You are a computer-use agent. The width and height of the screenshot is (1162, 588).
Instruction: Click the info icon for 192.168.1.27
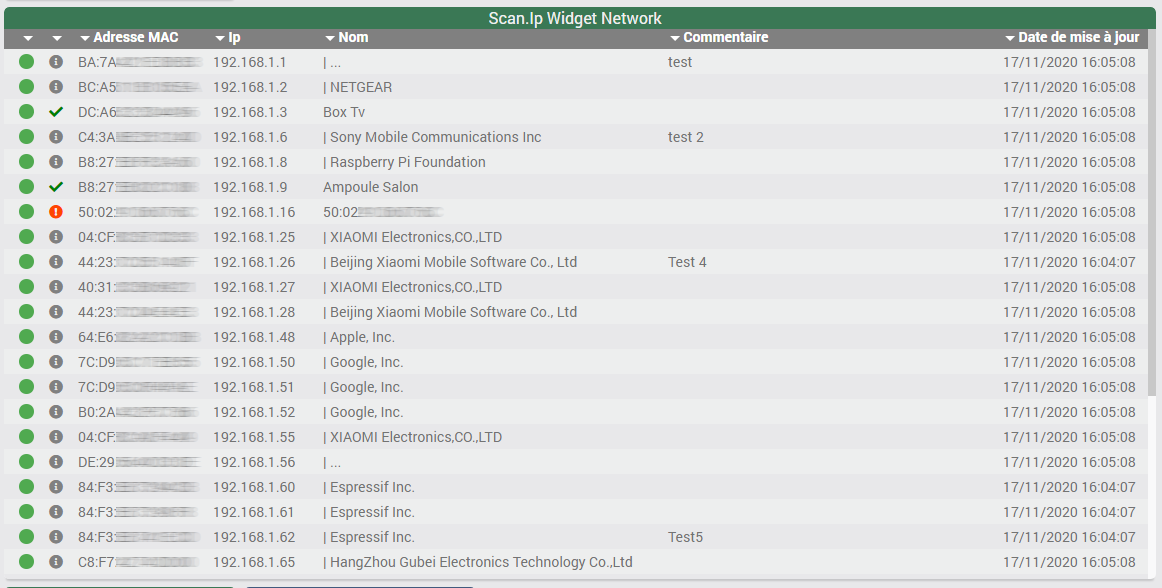tap(56, 287)
